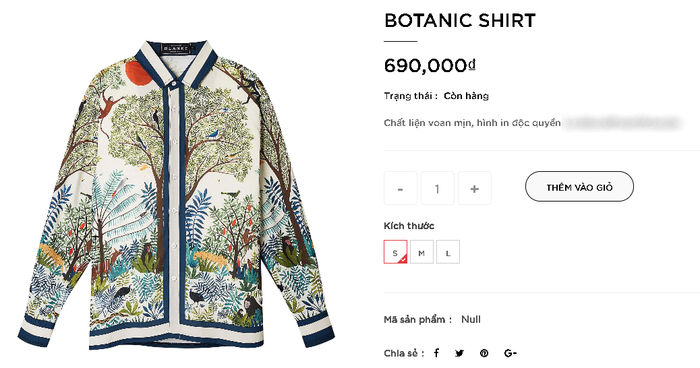Decrease quantity with the minus button
The image size is (700, 368).
coord(400,188)
